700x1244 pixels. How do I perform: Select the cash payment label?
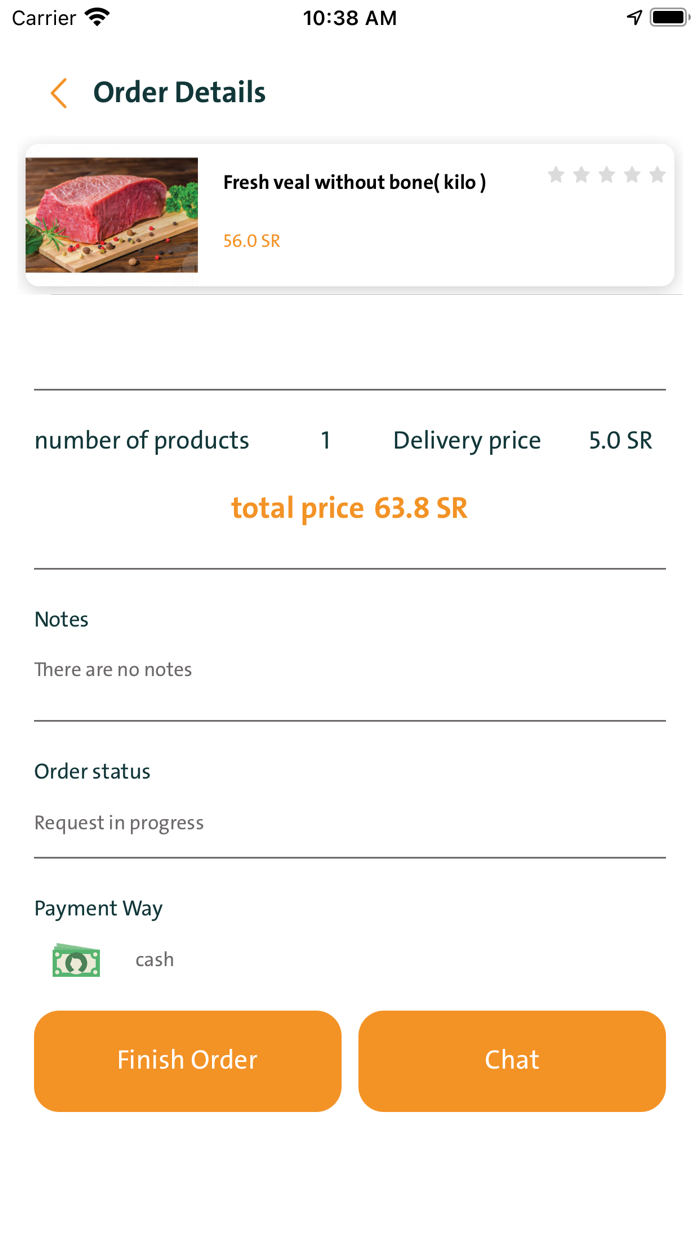pyautogui.click(x=155, y=960)
